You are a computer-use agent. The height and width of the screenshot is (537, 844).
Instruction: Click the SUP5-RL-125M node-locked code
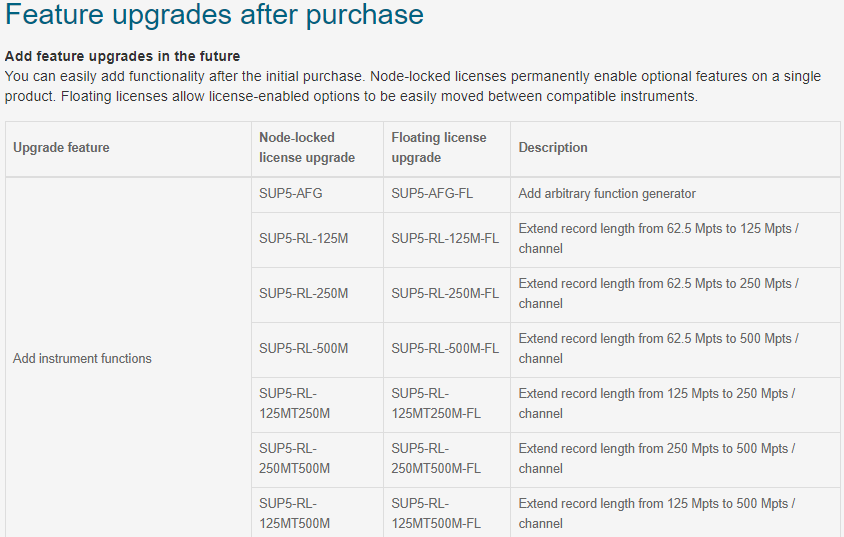coord(304,238)
